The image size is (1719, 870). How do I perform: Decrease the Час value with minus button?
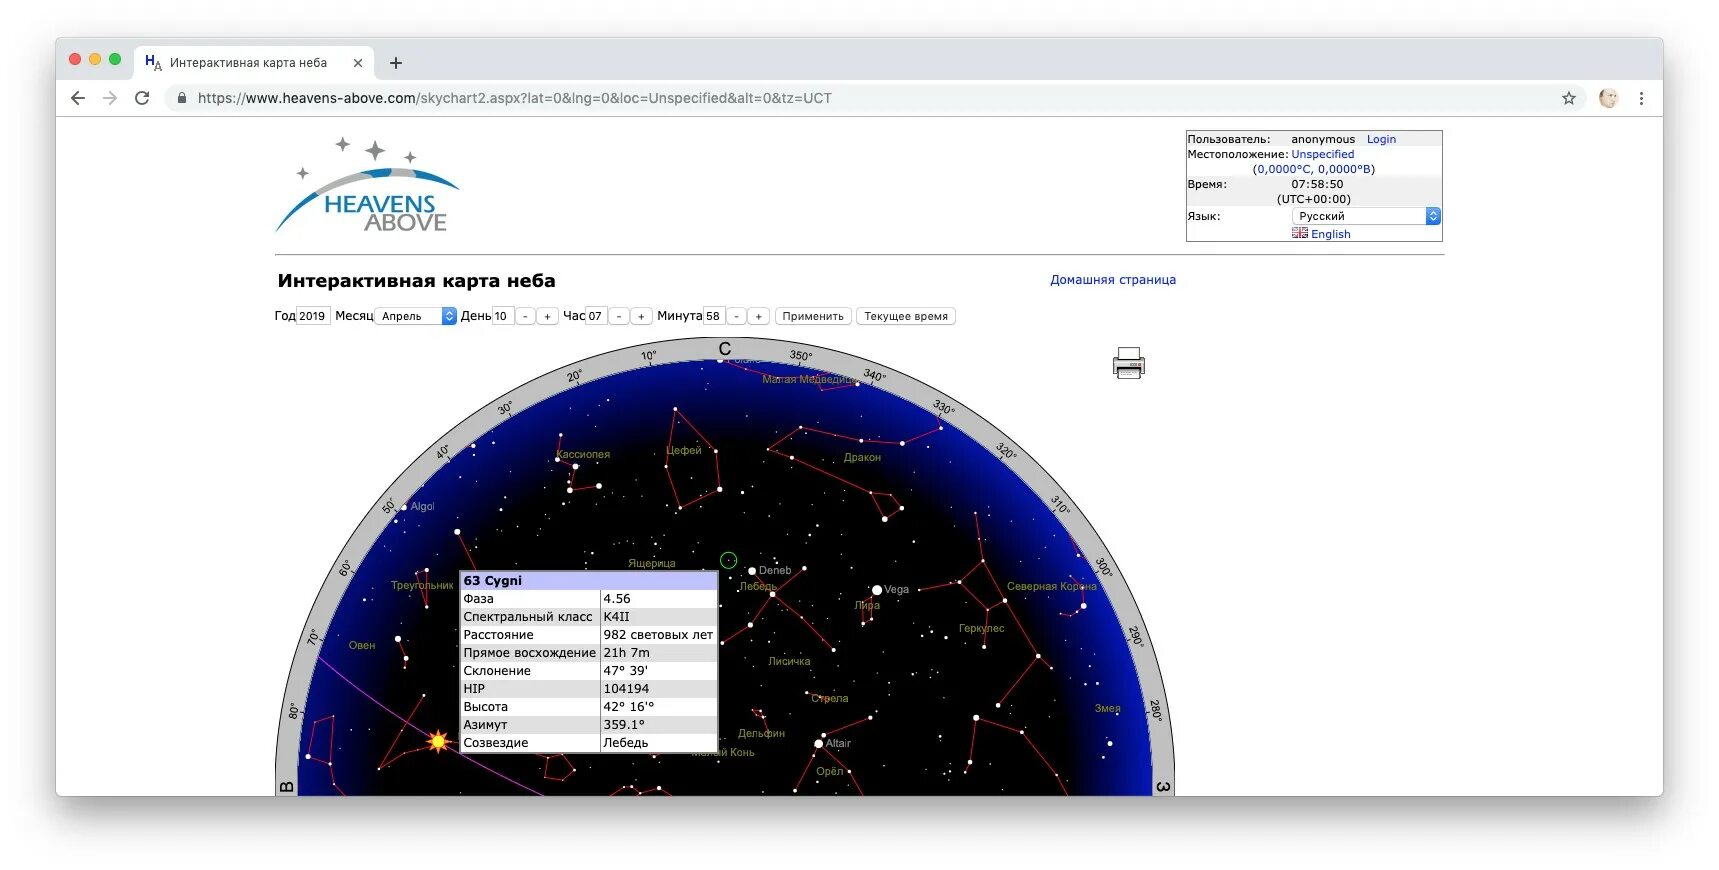619,316
